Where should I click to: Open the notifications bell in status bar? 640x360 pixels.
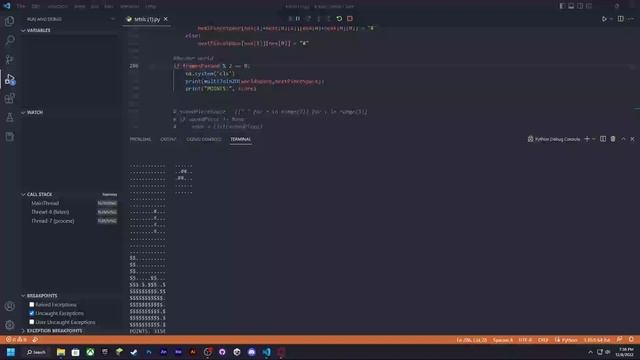pyautogui.click(x=631, y=340)
